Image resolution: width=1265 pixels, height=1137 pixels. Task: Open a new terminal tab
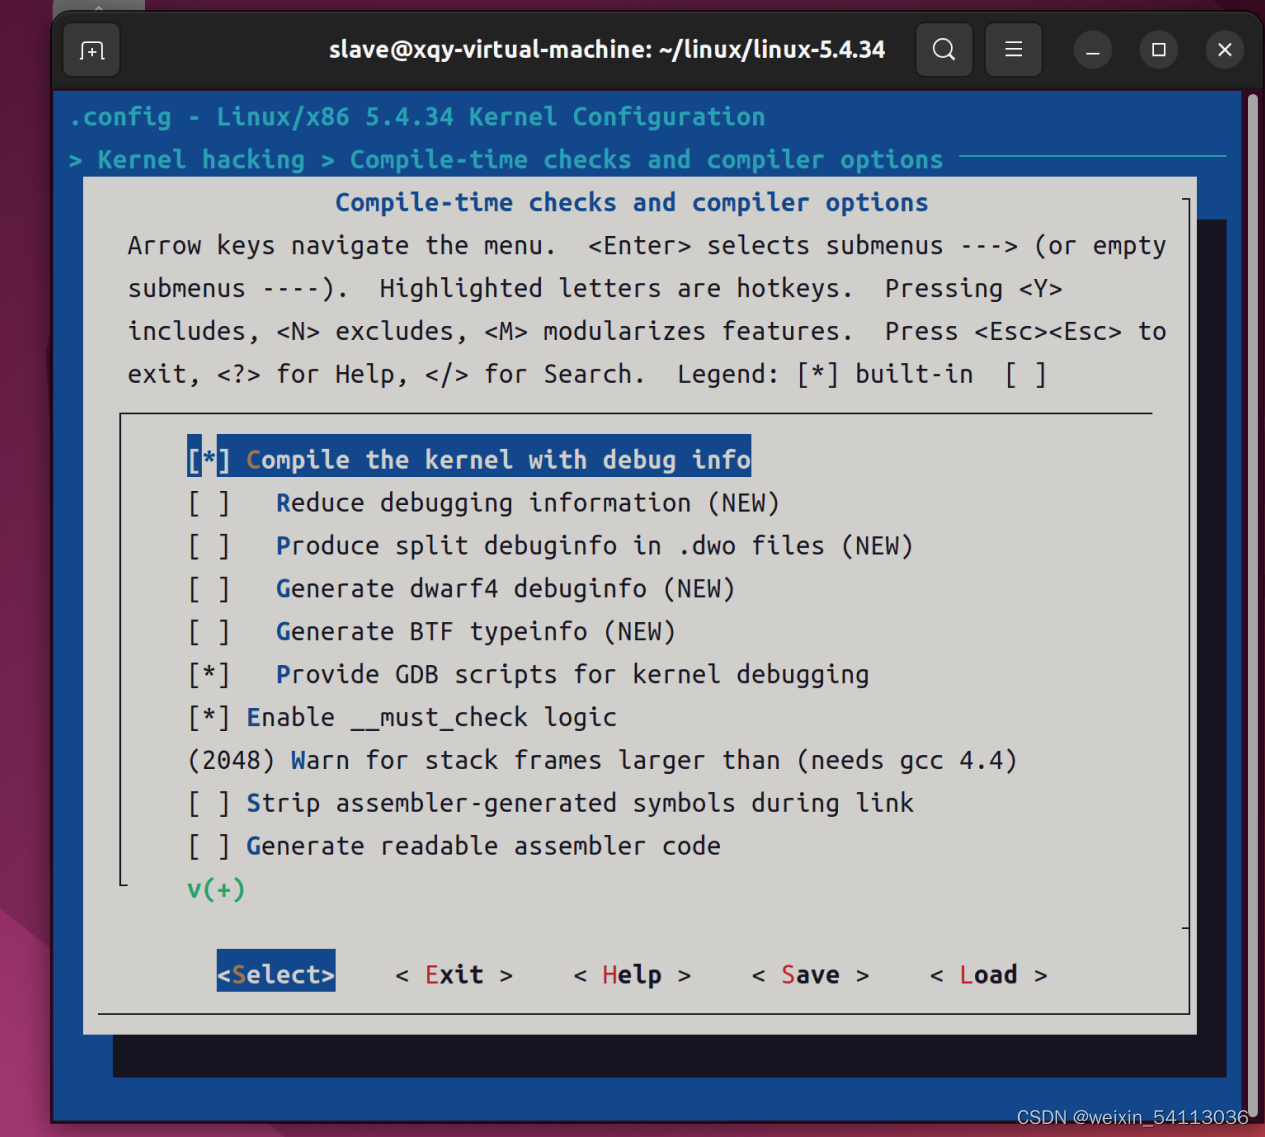[x=90, y=49]
